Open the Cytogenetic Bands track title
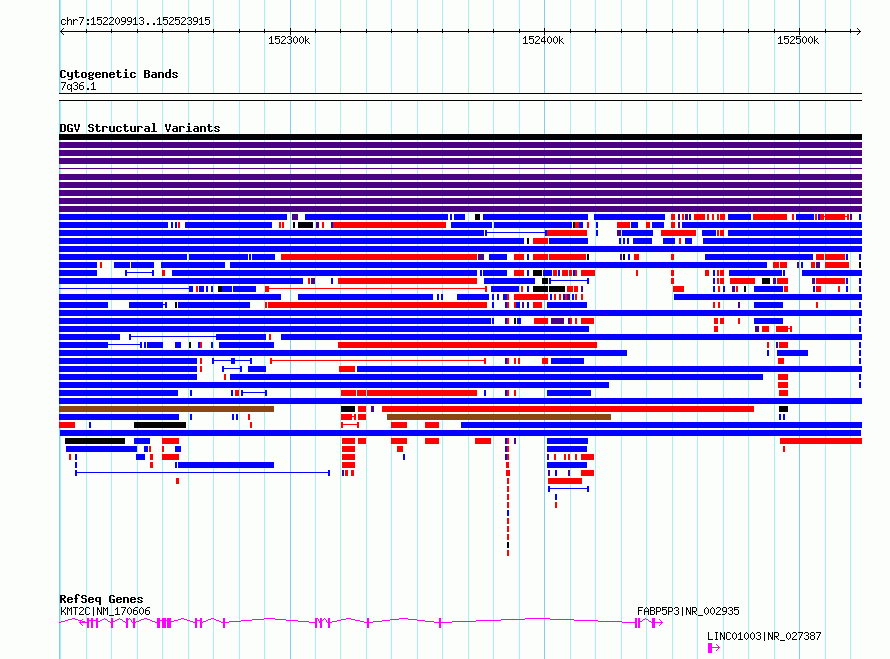Image resolution: width=890 pixels, height=659 pixels. coord(119,74)
